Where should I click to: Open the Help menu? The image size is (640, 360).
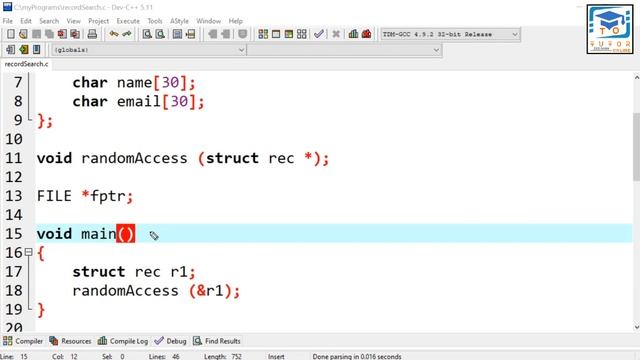click(236, 21)
